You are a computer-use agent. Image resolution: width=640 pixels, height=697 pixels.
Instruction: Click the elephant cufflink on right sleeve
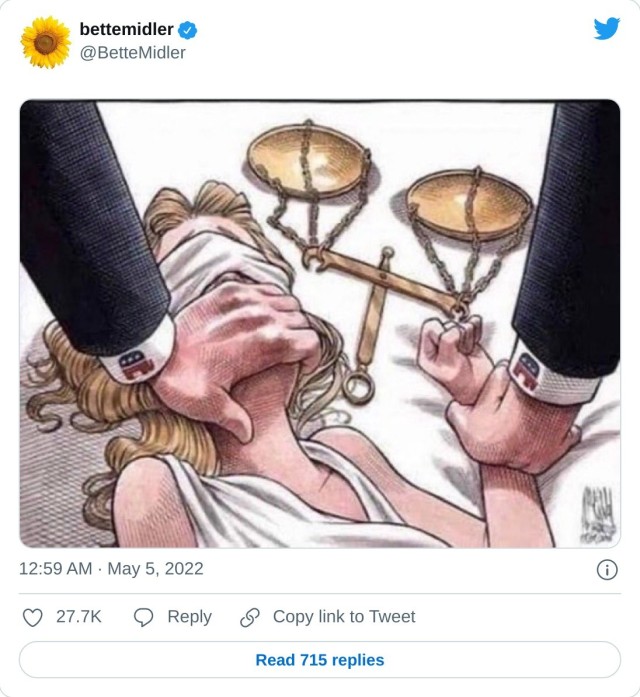point(526,372)
